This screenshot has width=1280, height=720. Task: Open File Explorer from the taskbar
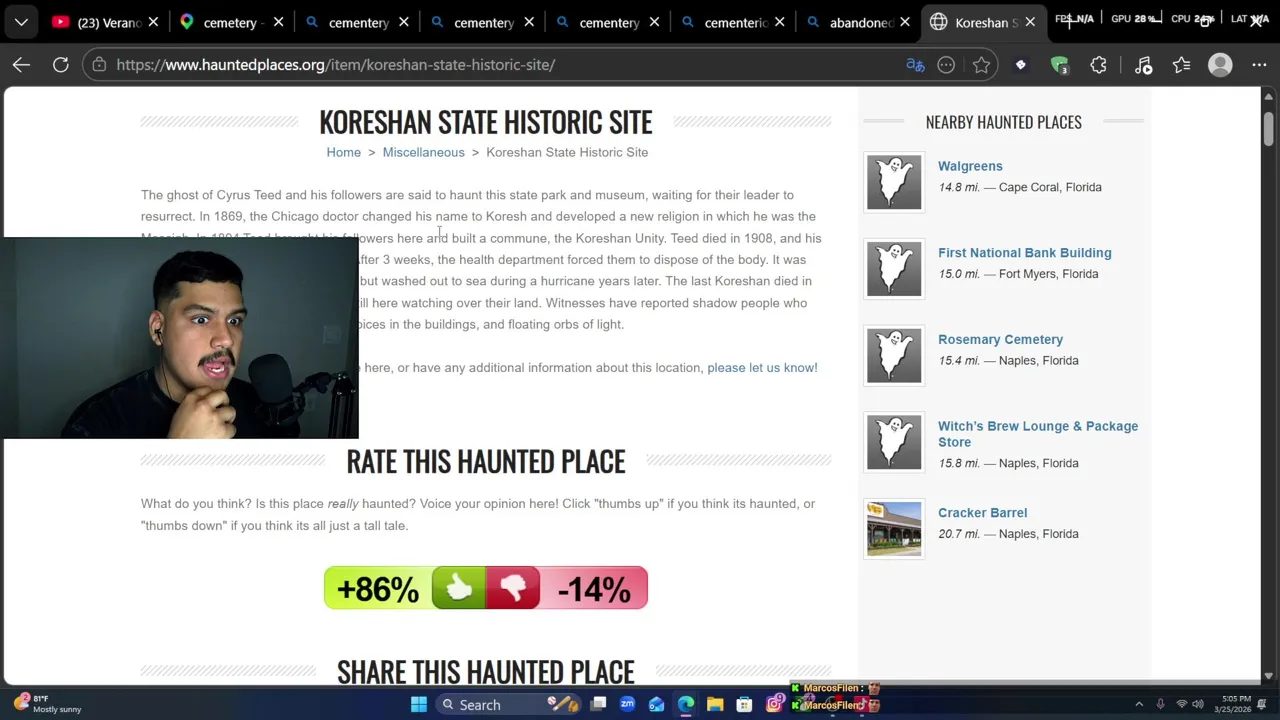click(715, 705)
